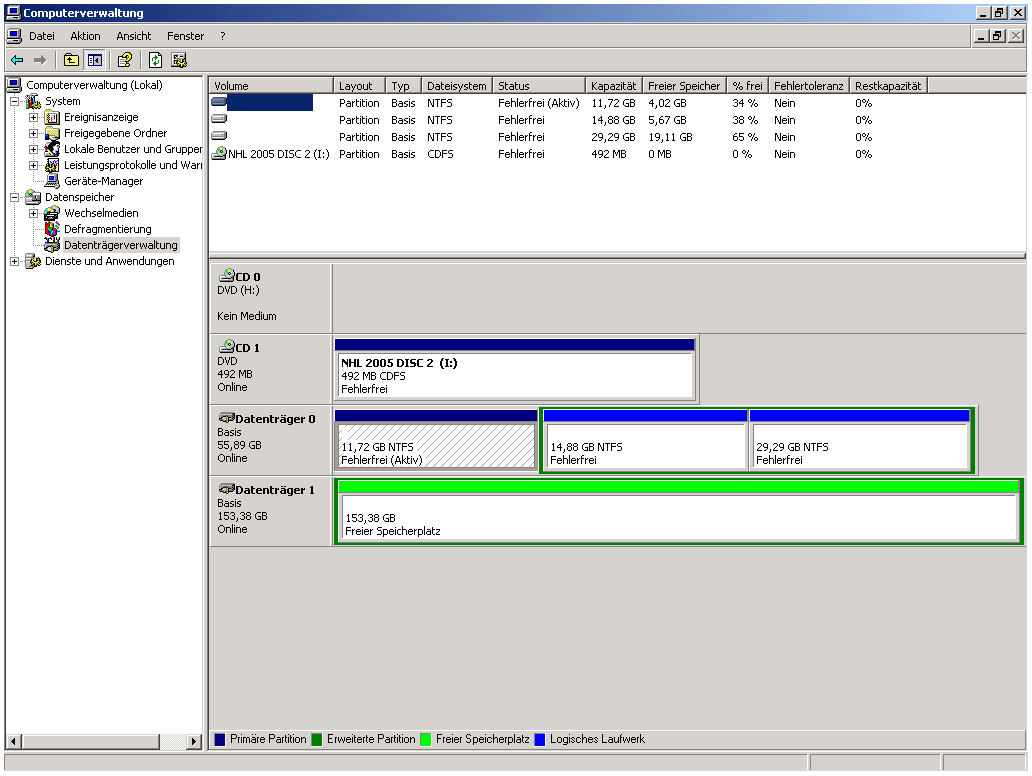The height and width of the screenshot is (776, 1032).
Task: Click the Datenträger 0 disk icon
Action: point(227,418)
